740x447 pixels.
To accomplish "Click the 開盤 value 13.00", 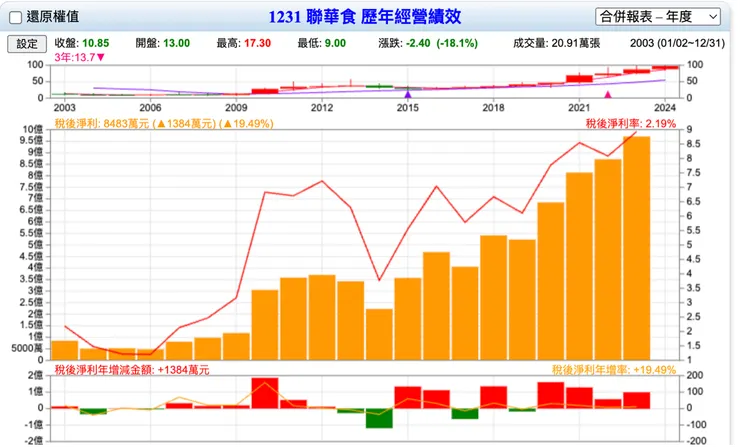I will (x=177, y=43).
